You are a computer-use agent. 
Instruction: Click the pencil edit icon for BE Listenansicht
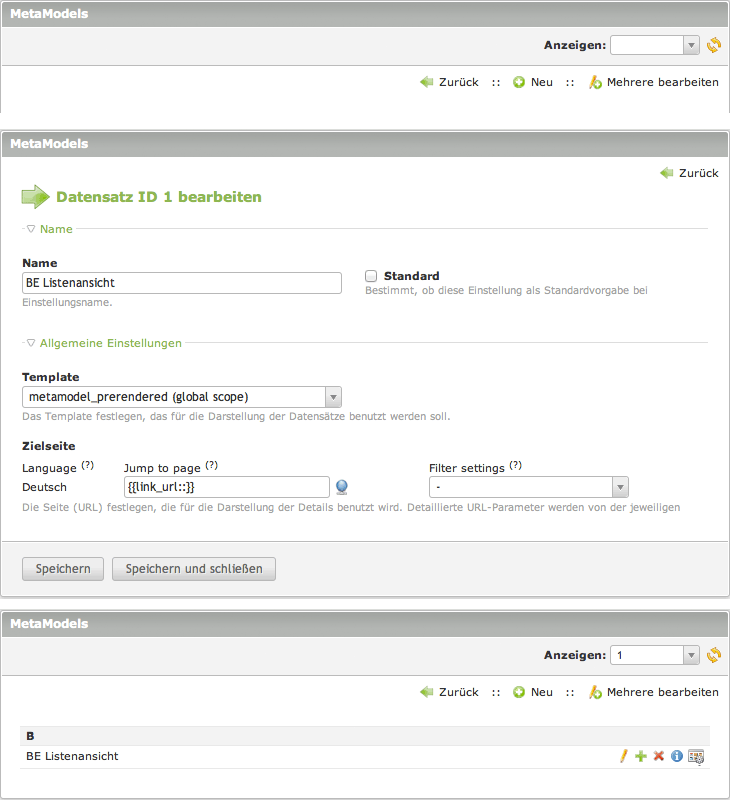click(x=623, y=756)
